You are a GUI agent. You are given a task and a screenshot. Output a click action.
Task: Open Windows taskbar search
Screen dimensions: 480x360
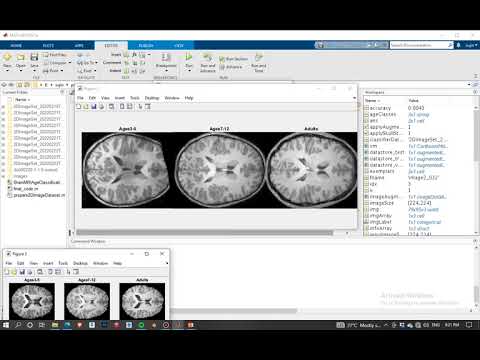point(18,325)
